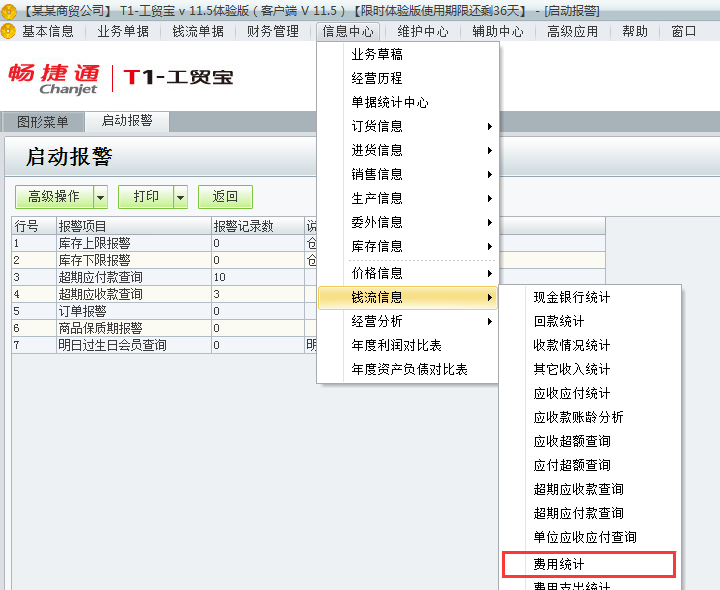720x590 pixels.
Task: Switch to the 启动报警 tab
Action: coord(127,121)
